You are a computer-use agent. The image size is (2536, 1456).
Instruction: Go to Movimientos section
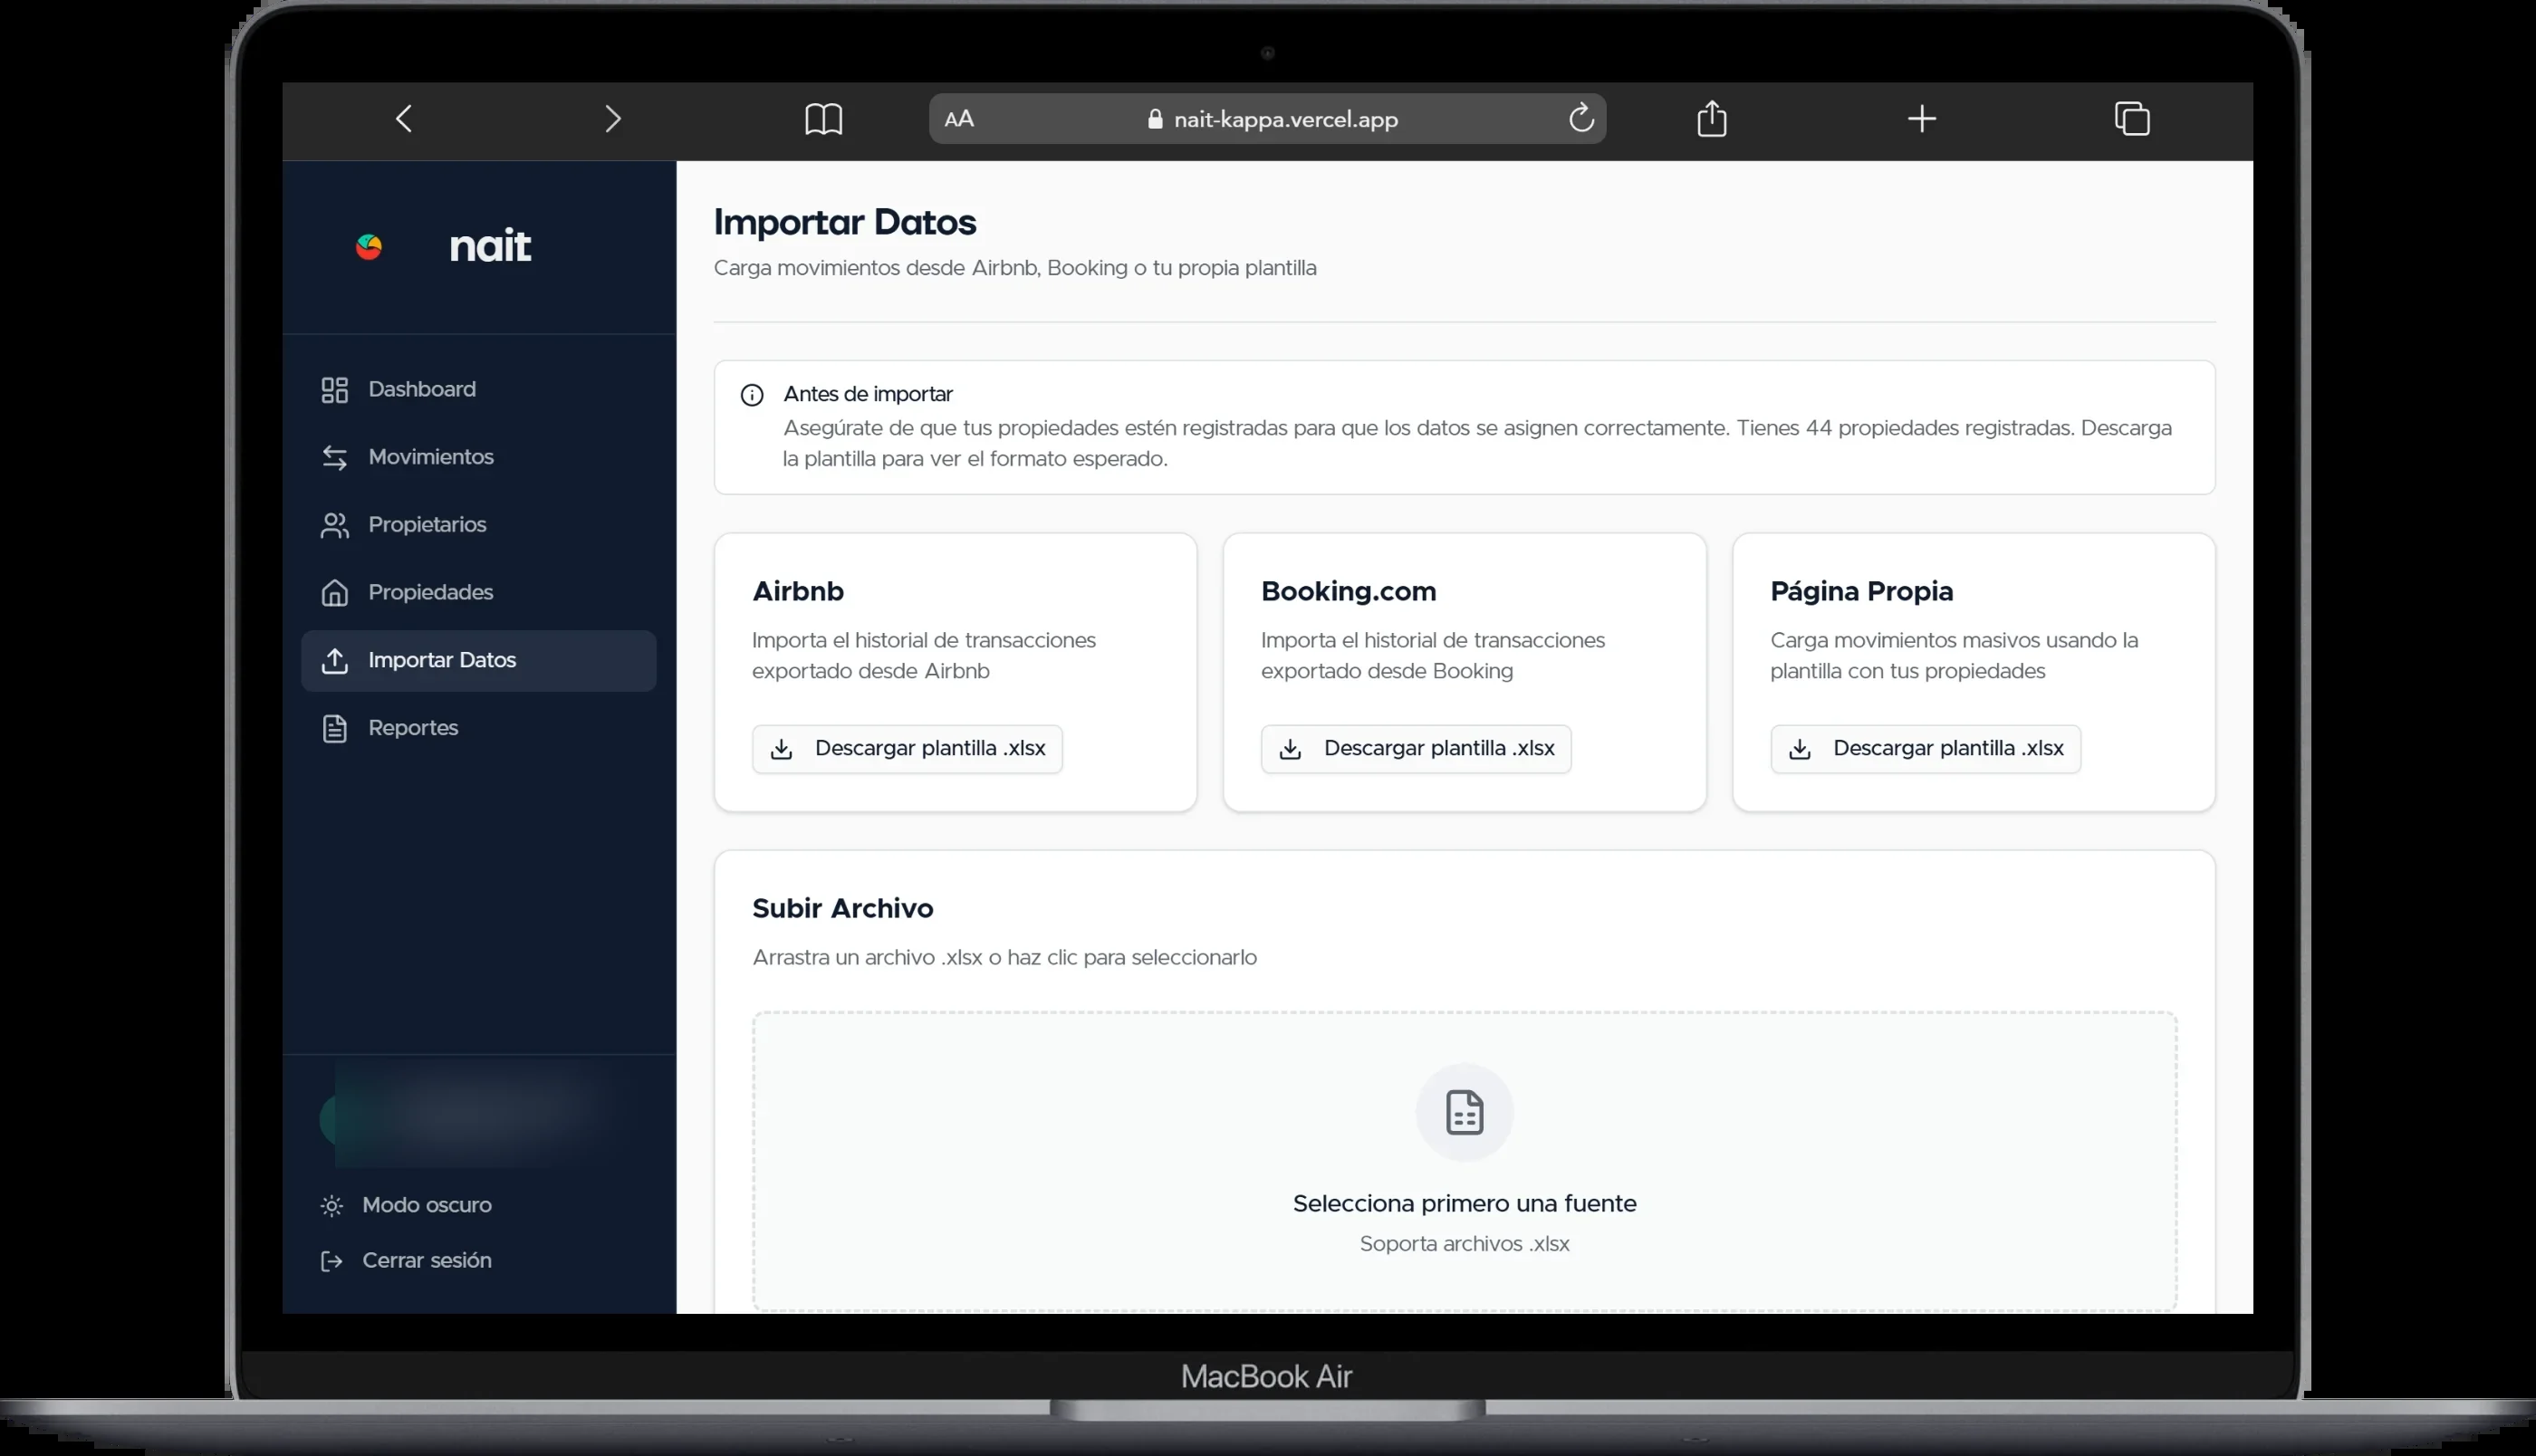pyautogui.click(x=430, y=457)
